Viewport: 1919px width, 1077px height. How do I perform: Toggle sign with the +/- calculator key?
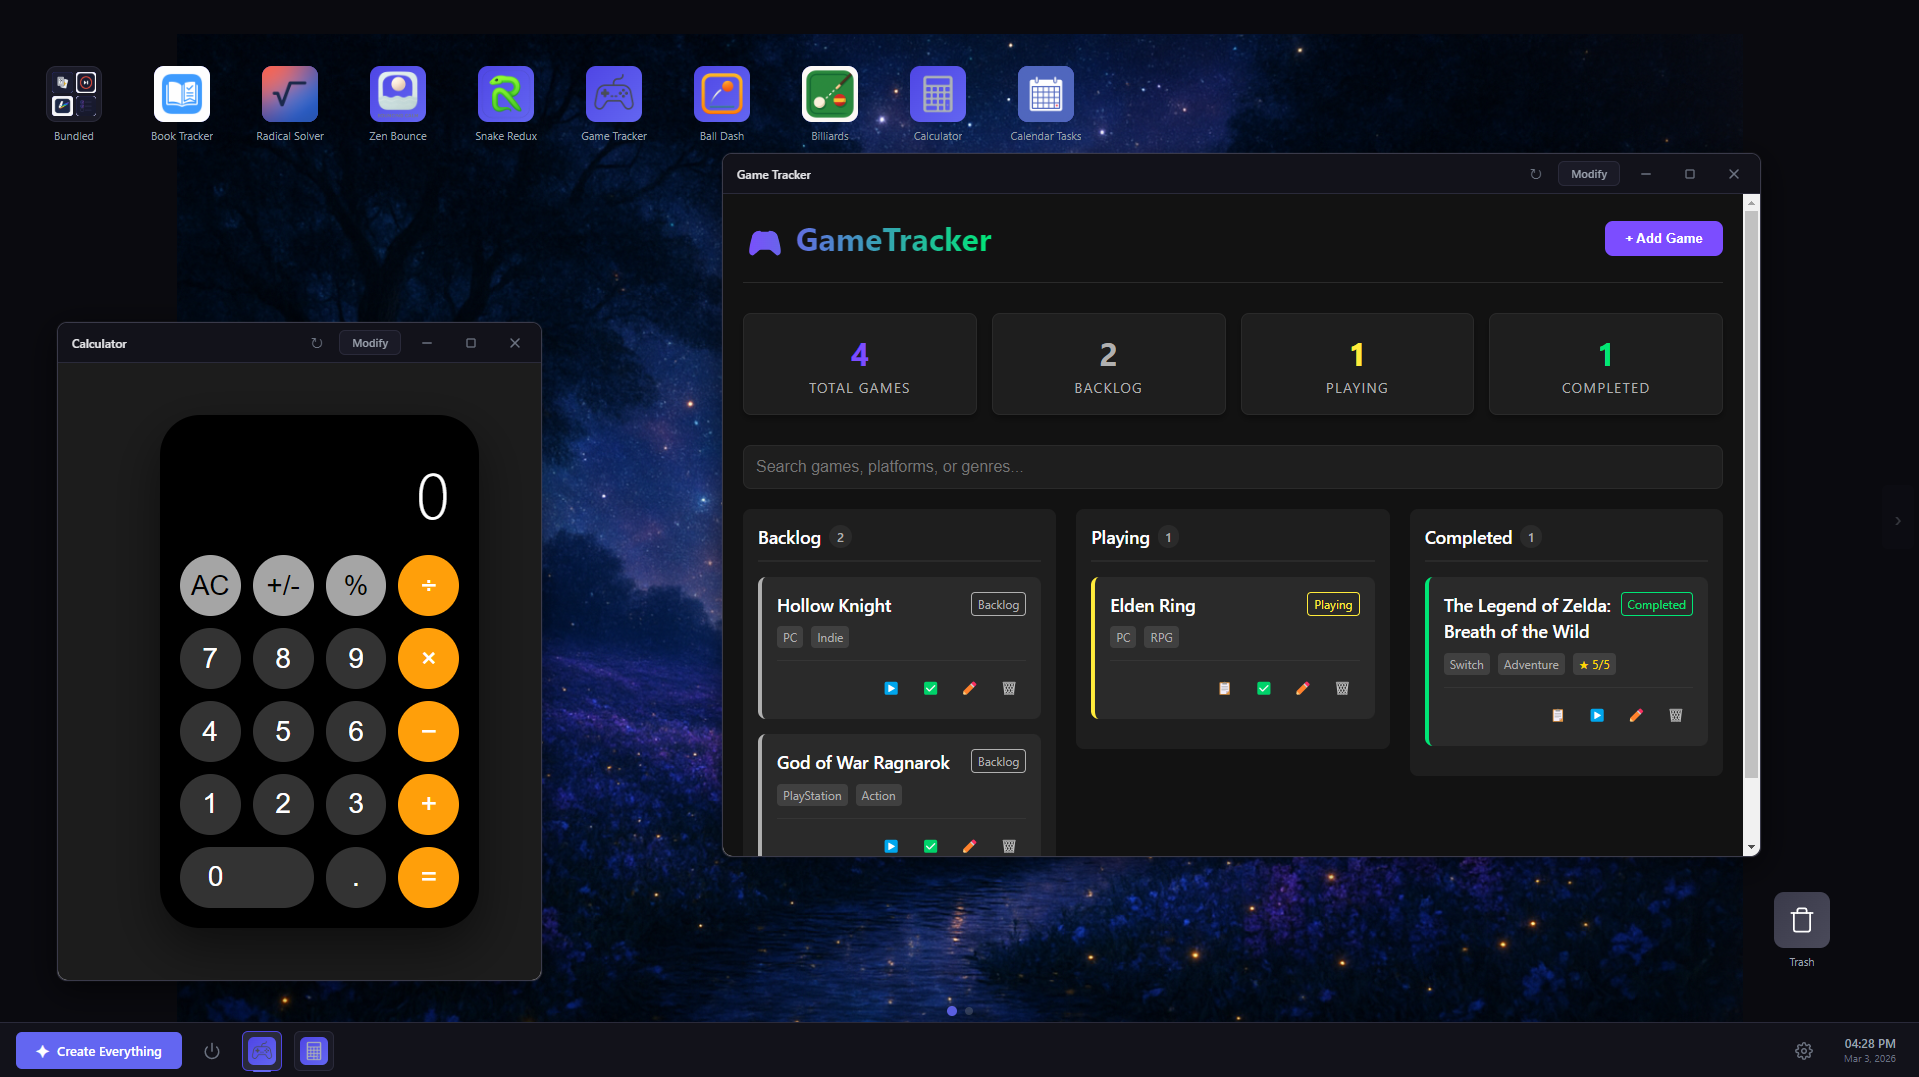(283, 585)
